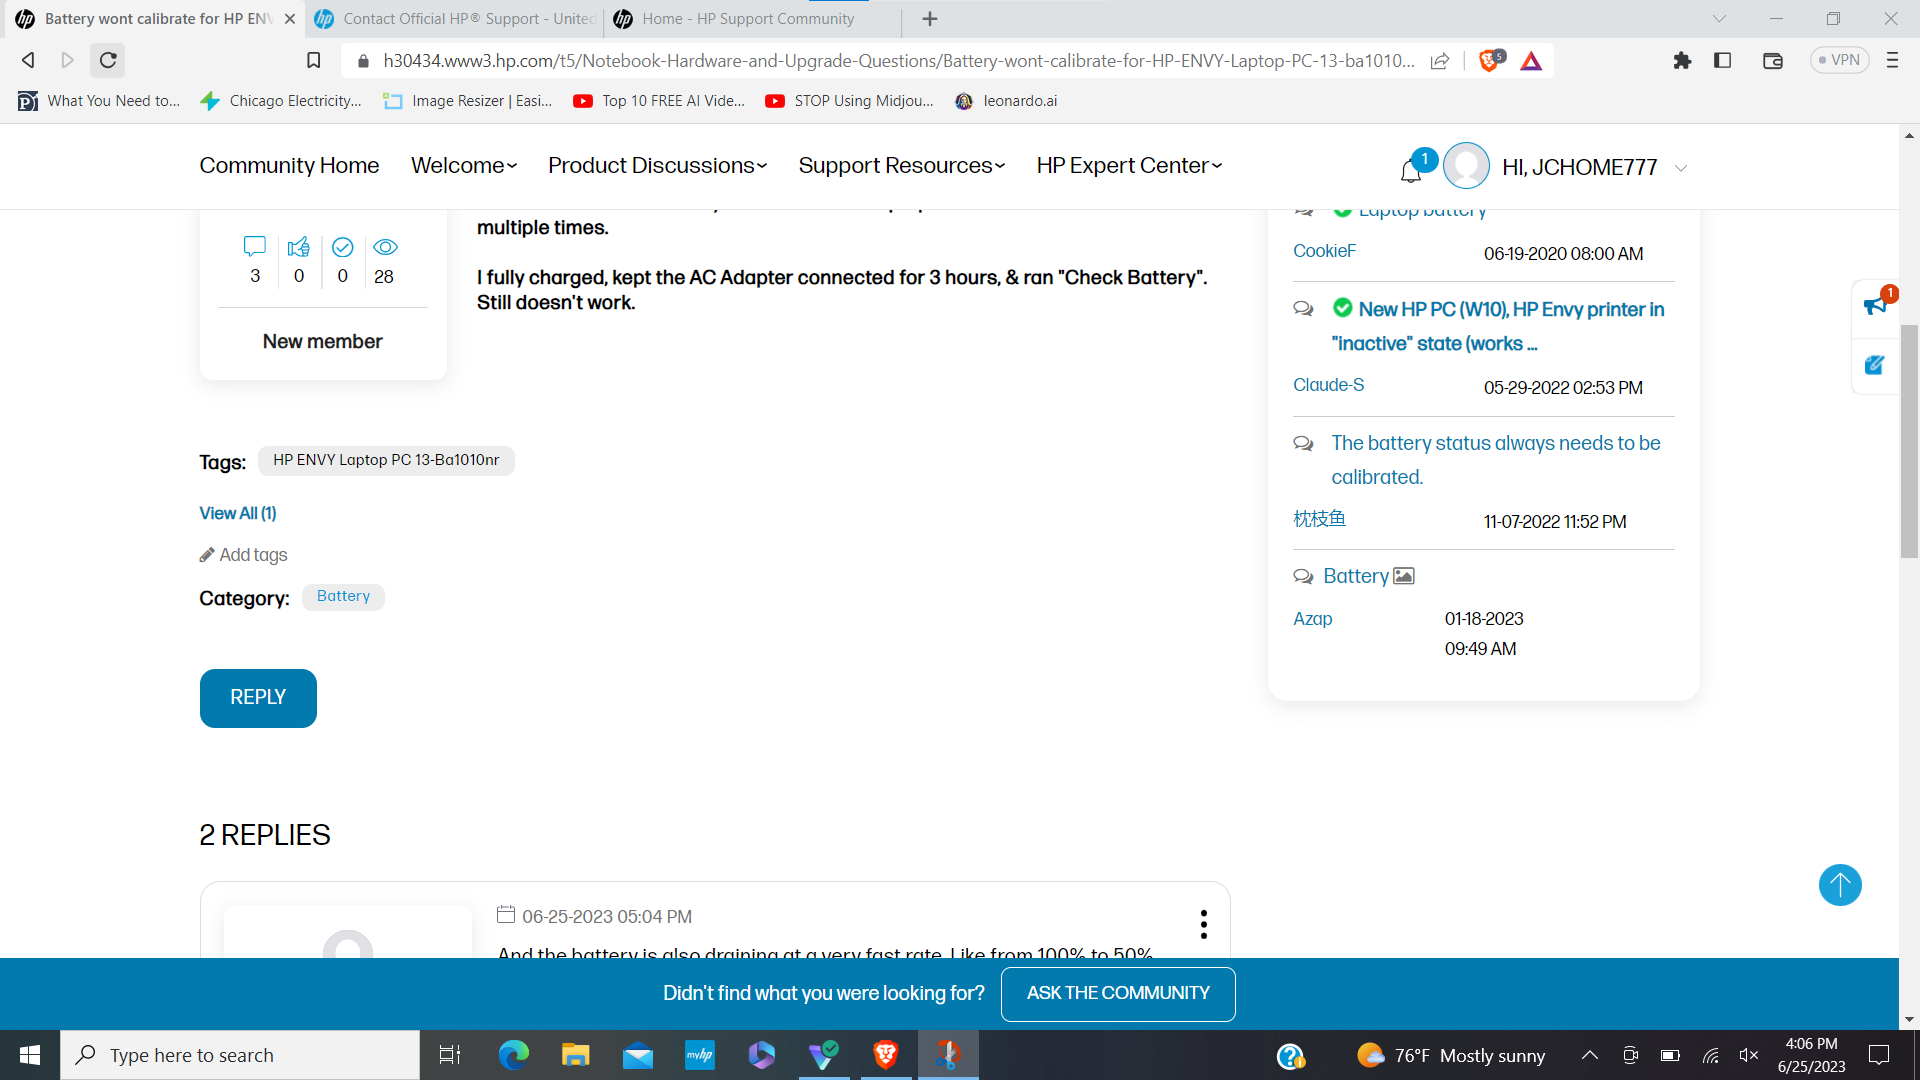Toggle system volume mute icon in tray

[1749, 1055]
